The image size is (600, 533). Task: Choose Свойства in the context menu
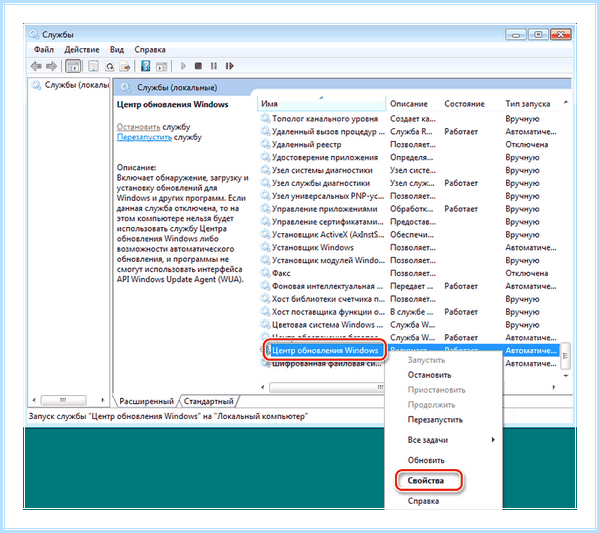pyautogui.click(x=426, y=481)
